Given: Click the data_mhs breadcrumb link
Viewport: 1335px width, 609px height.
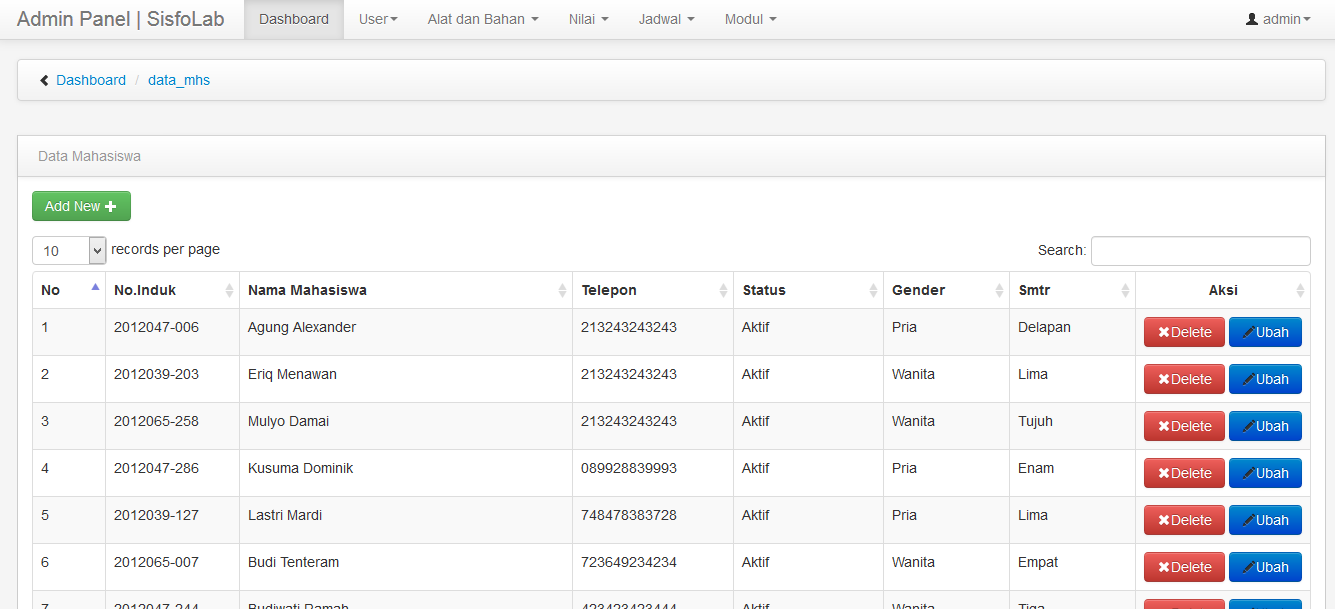Looking at the screenshot, I should 179,81.
